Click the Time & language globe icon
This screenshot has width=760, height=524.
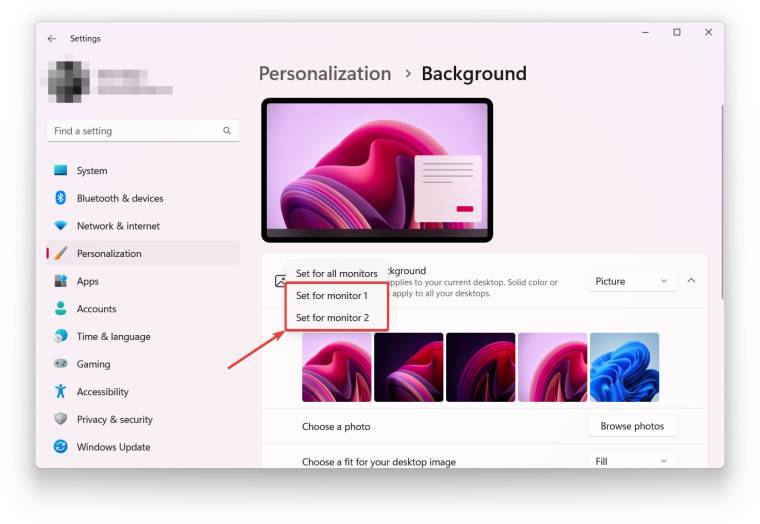[x=61, y=336]
